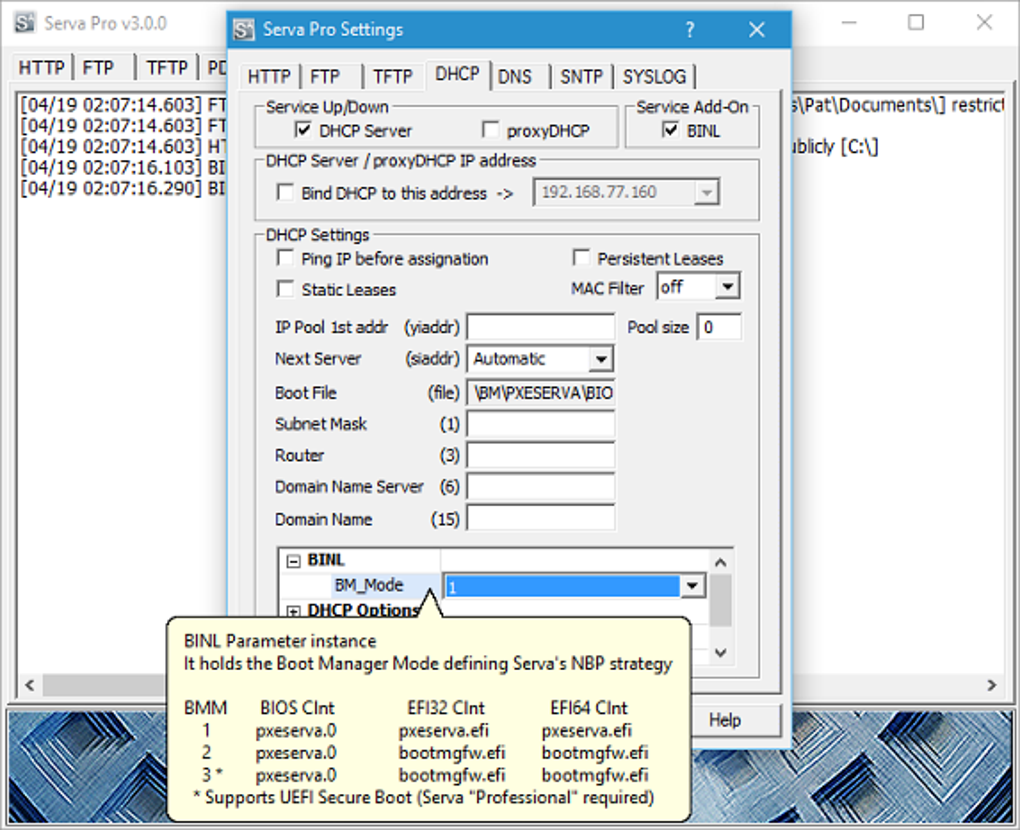The width and height of the screenshot is (1020, 830).
Task: Collapse the BINL tree node
Action: point(293,561)
